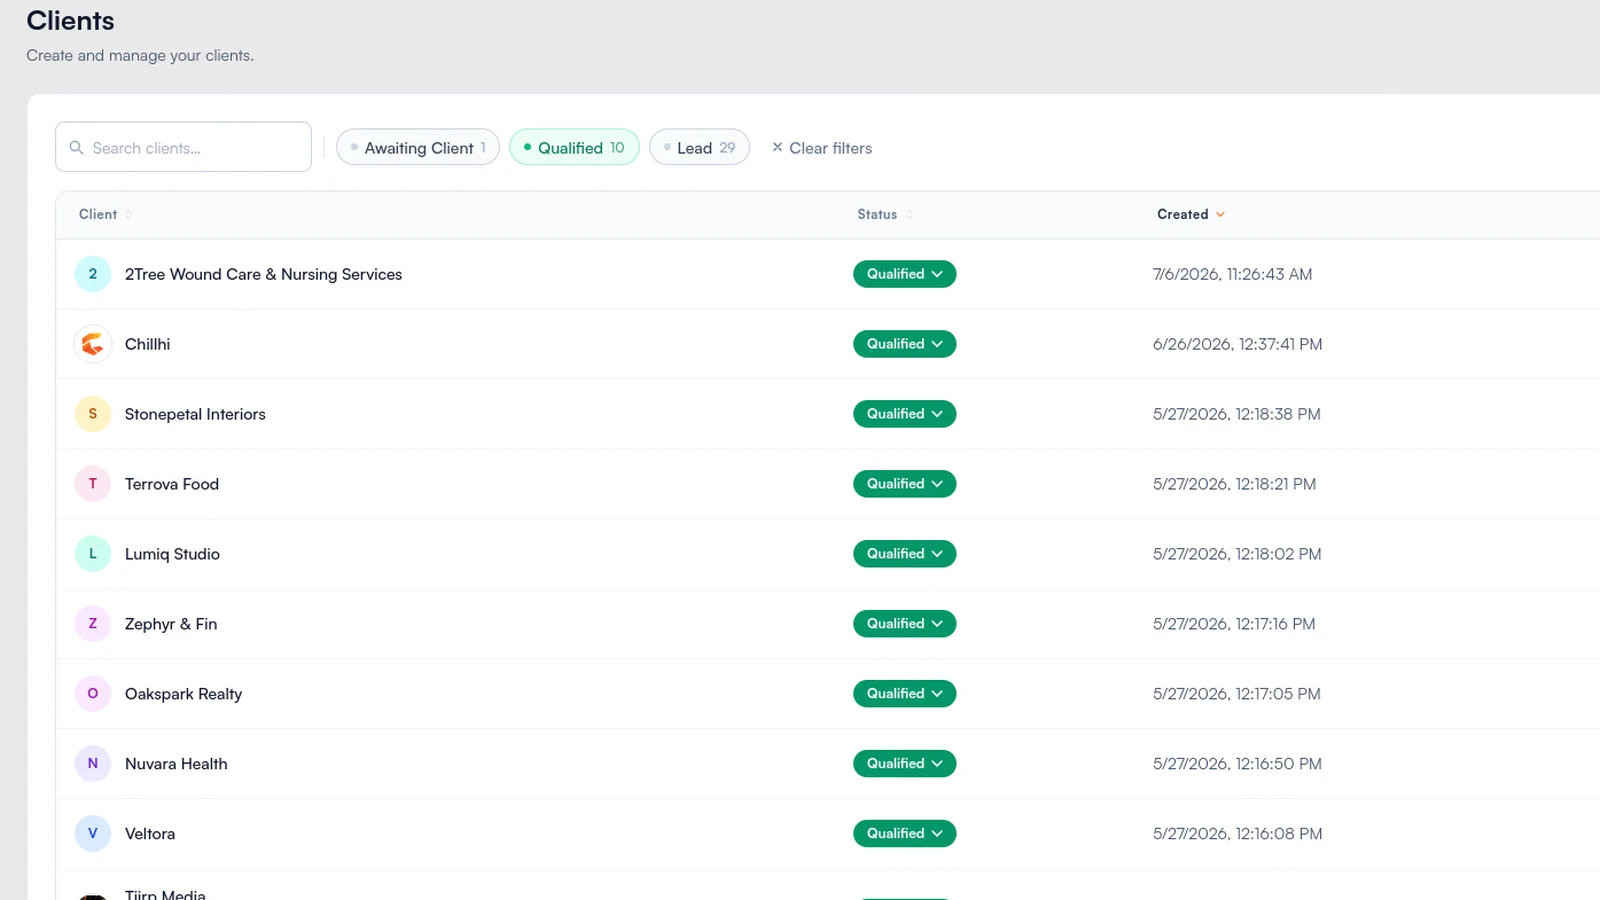Toggle the Qualified filter chip
Screen dimensions: 1600x900
click(x=574, y=147)
